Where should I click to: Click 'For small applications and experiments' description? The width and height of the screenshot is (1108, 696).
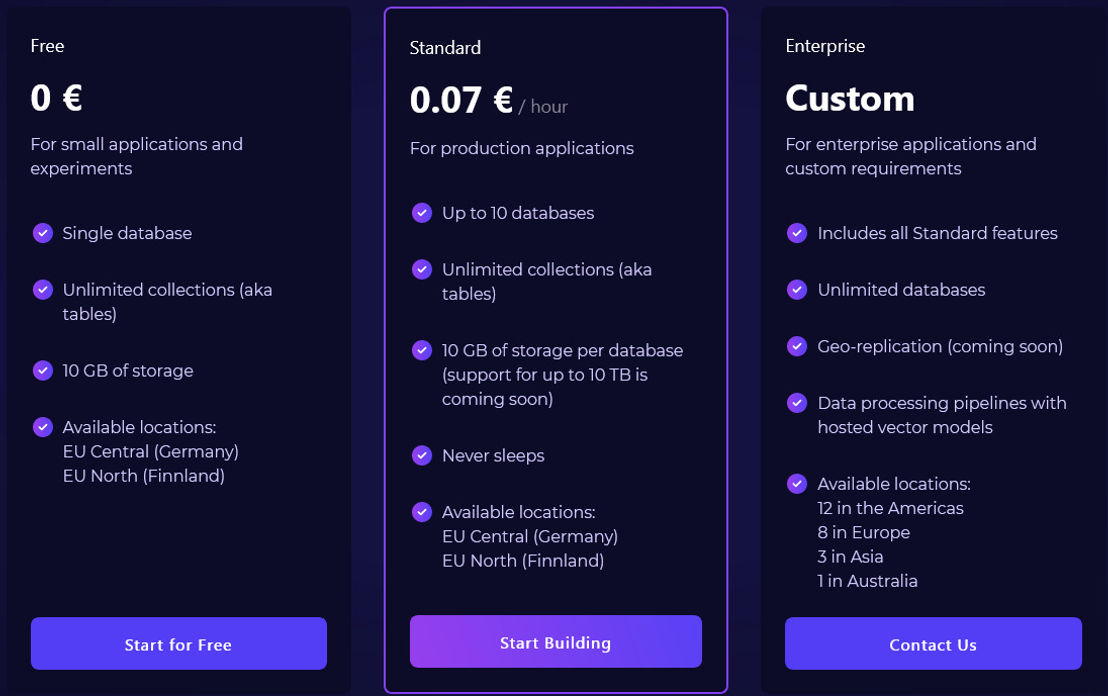[x=136, y=156]
